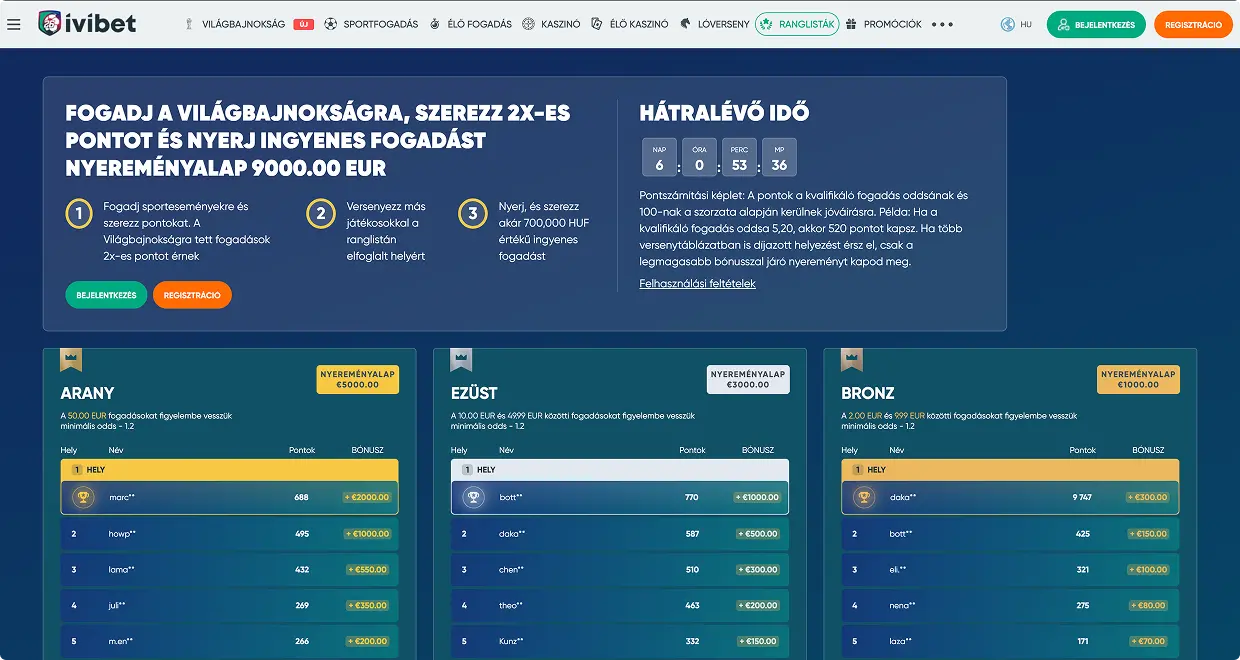Click the Bronz Nyereményalap €1000.00 badge
This screenshot has height=660, width=1240.
coord(1138,379)
